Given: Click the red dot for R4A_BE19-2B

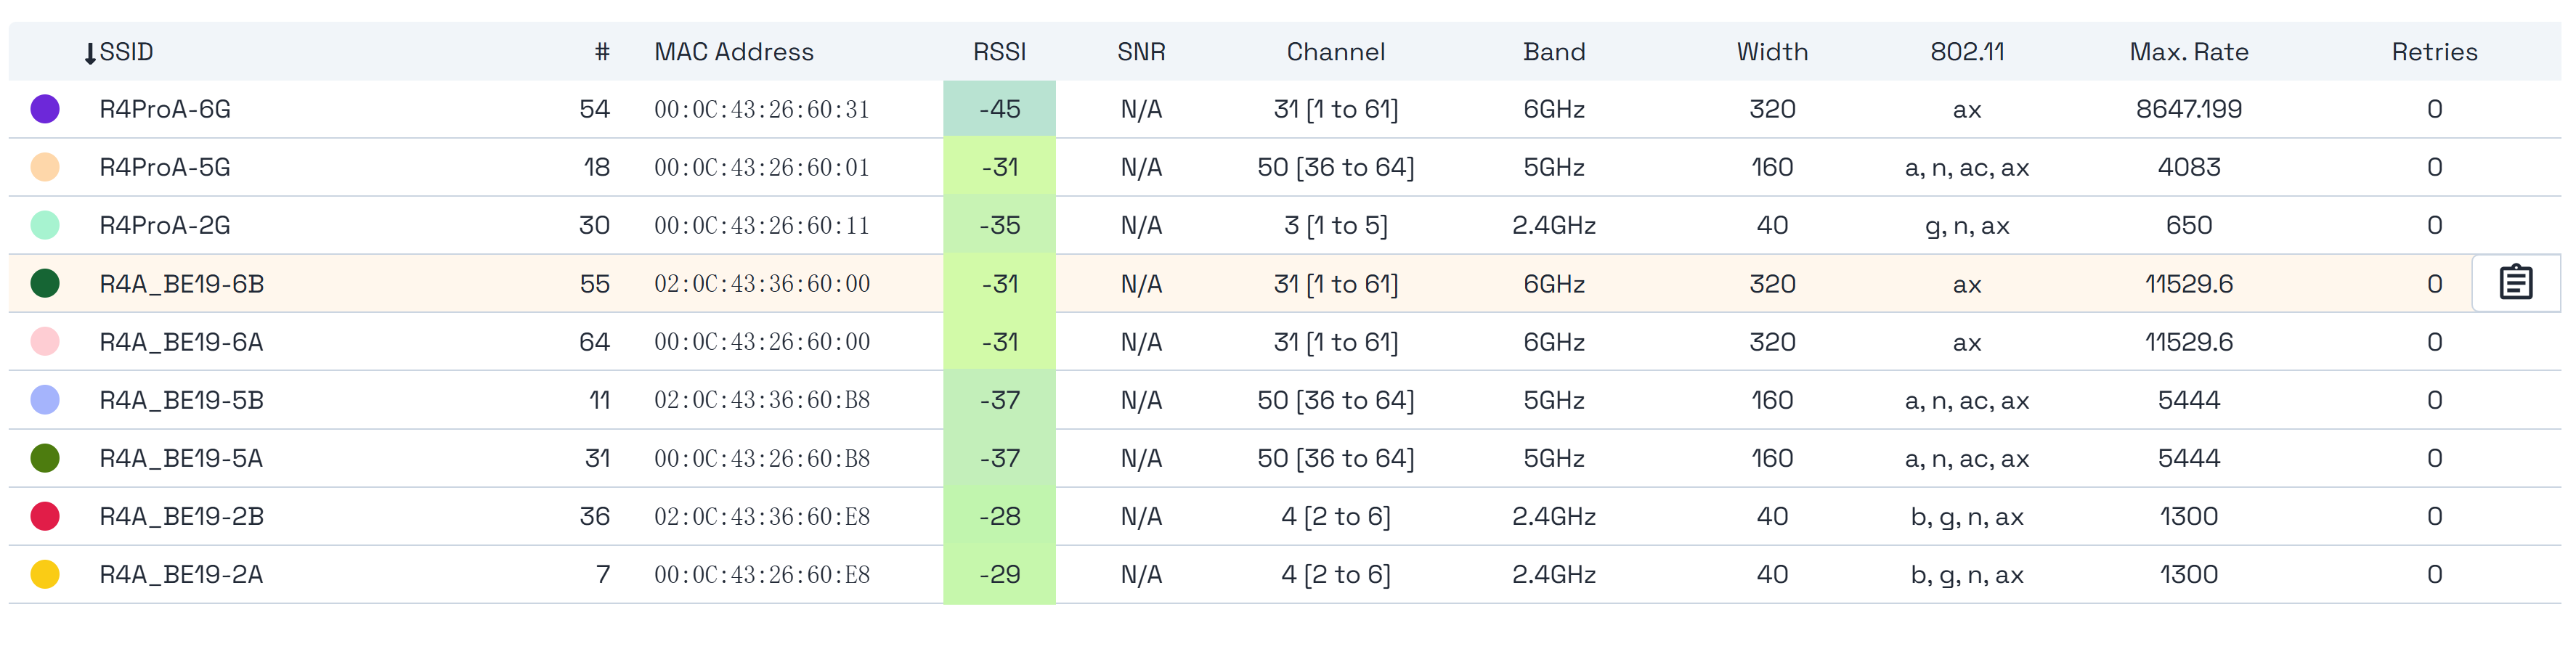Looking at the screenshot, I should click(45, 516).
